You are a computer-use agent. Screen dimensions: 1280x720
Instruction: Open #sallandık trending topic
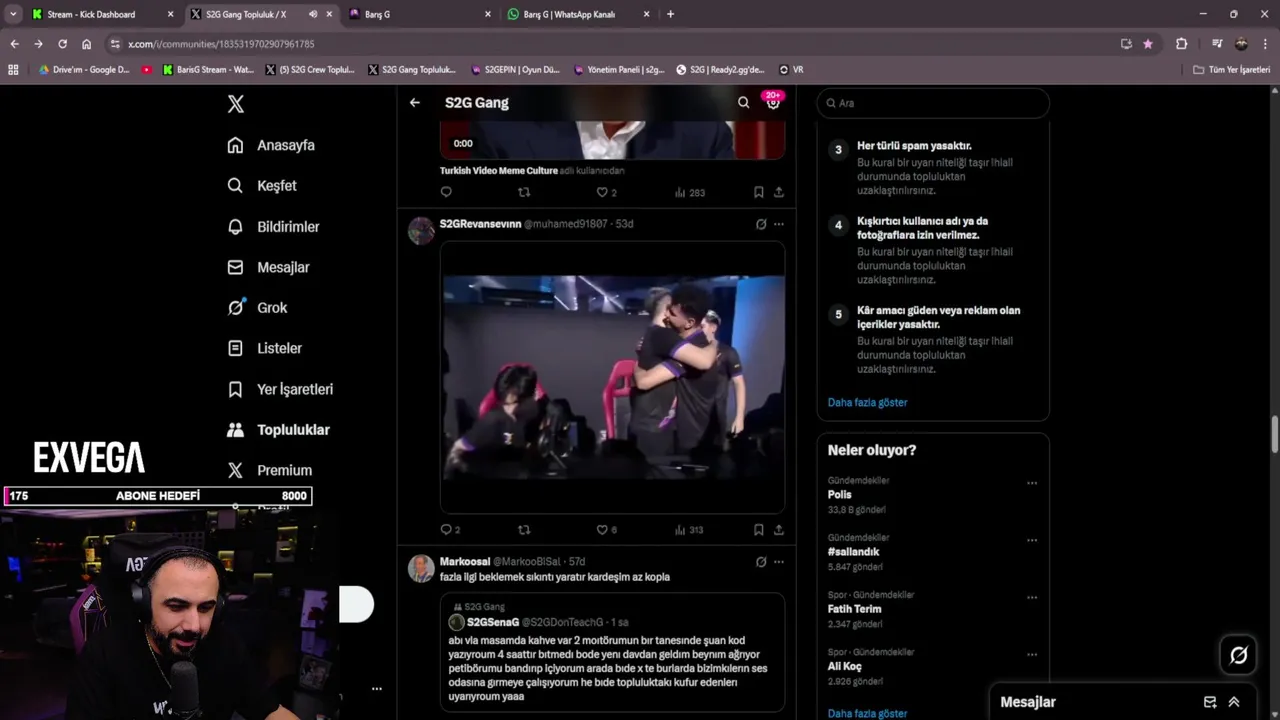[853, 552]
